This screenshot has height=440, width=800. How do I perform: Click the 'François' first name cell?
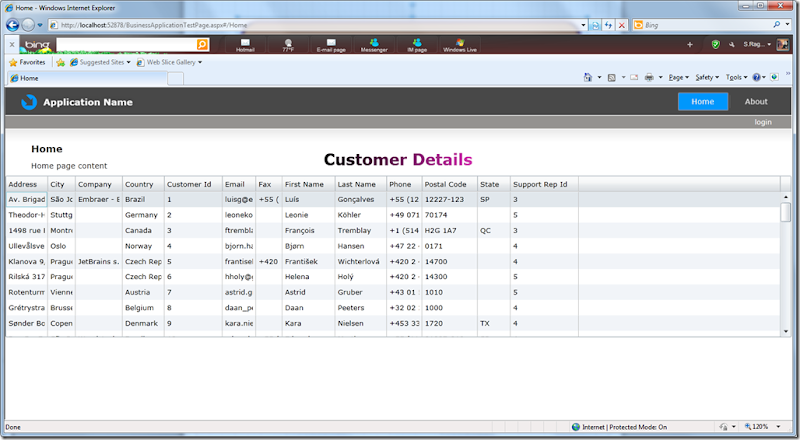point(309,230)
